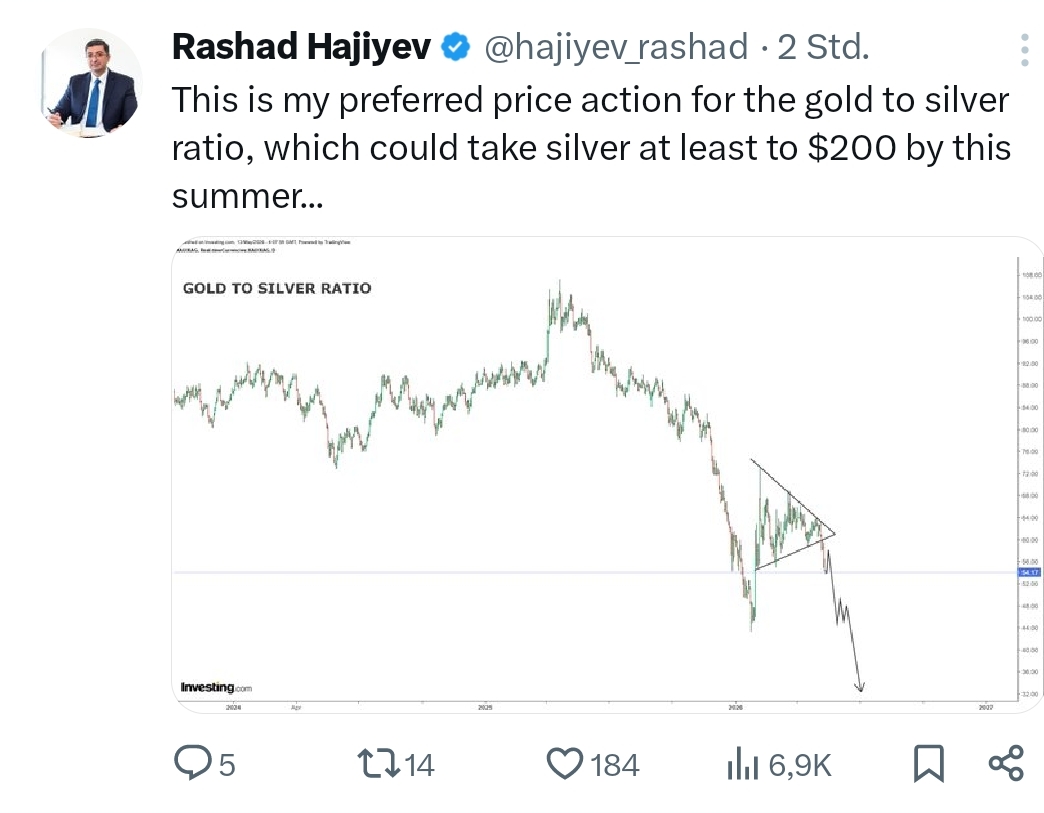Click the tweet text about silver $200

coord(591,147)
